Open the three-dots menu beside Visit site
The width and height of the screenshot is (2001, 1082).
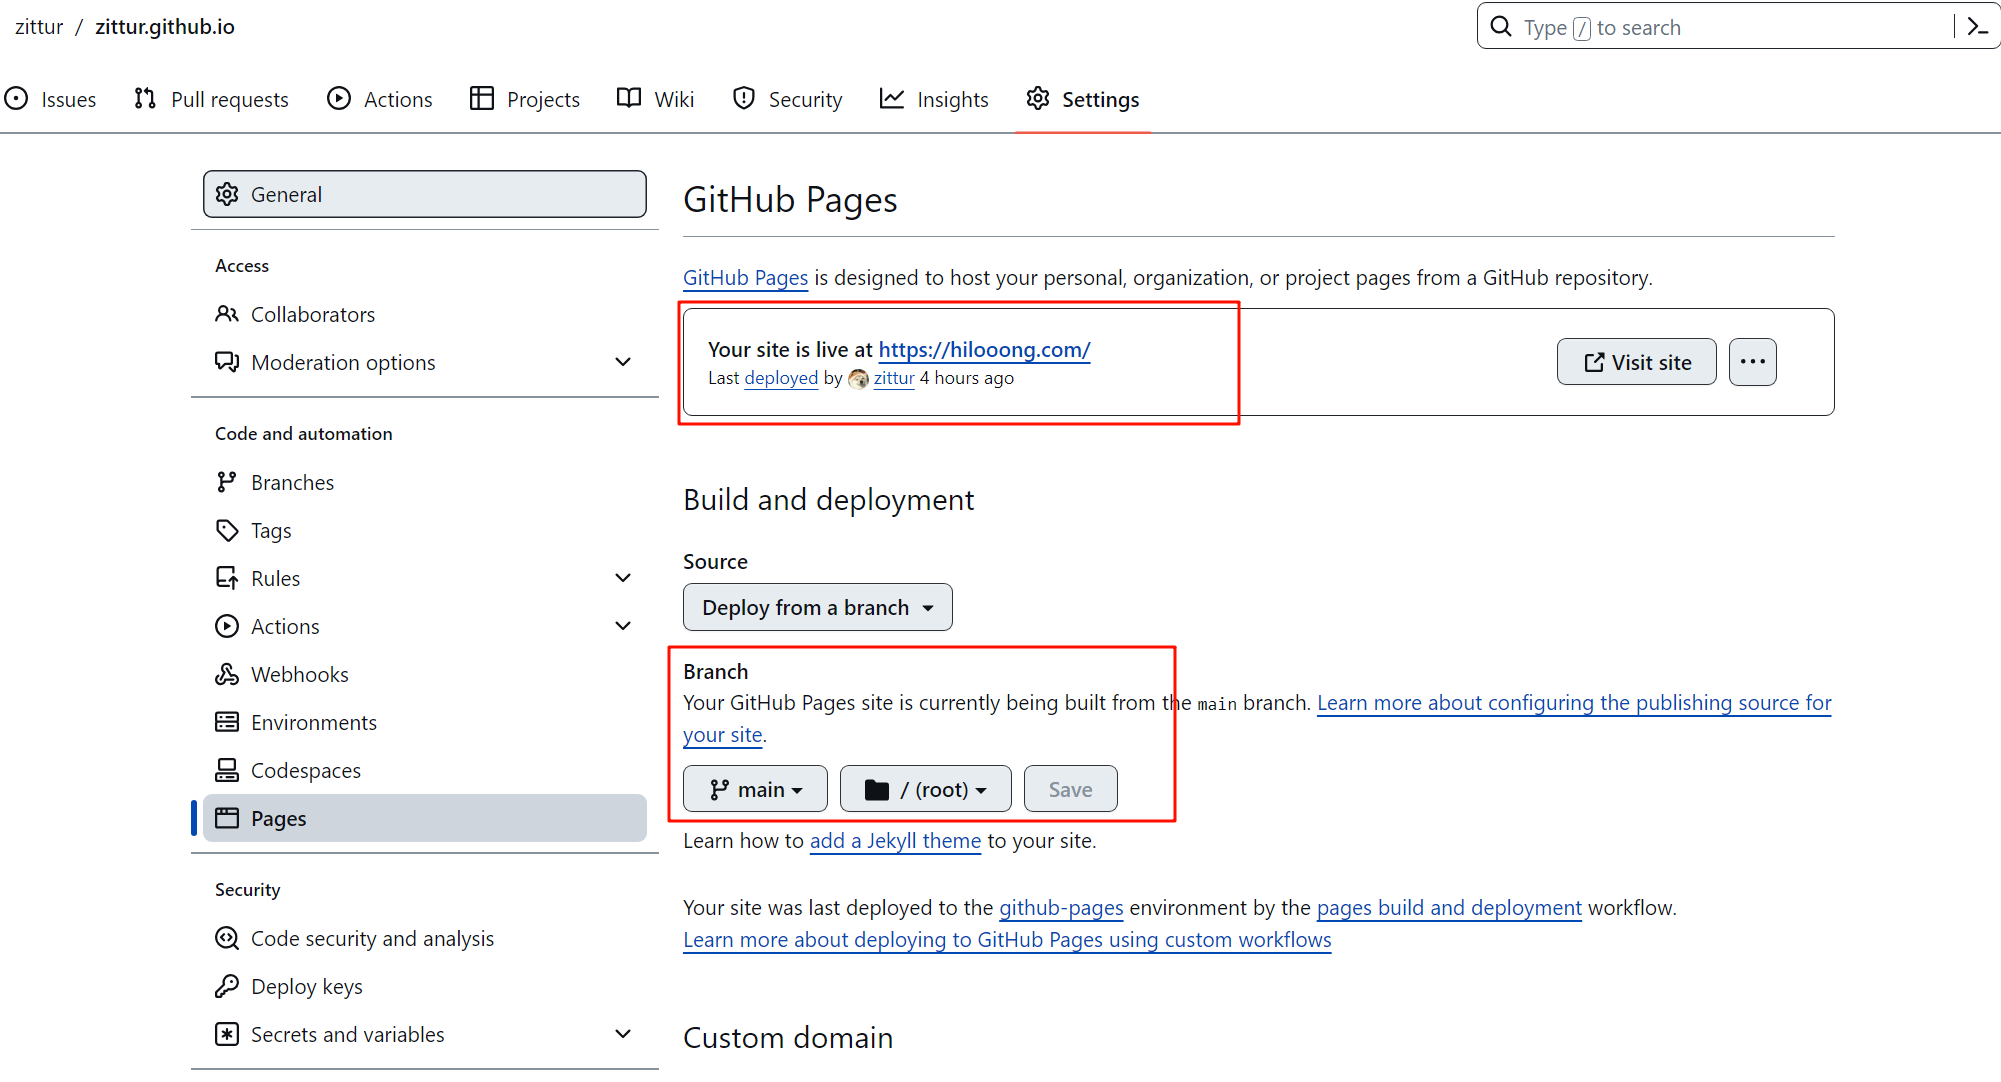coord(1753,362)
